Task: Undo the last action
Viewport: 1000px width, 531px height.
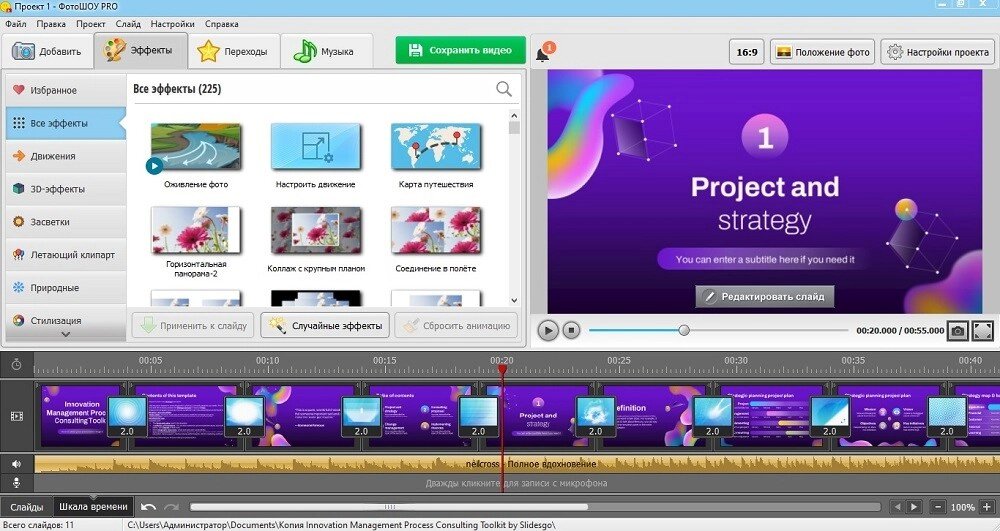Action: [x=149, y=507]
